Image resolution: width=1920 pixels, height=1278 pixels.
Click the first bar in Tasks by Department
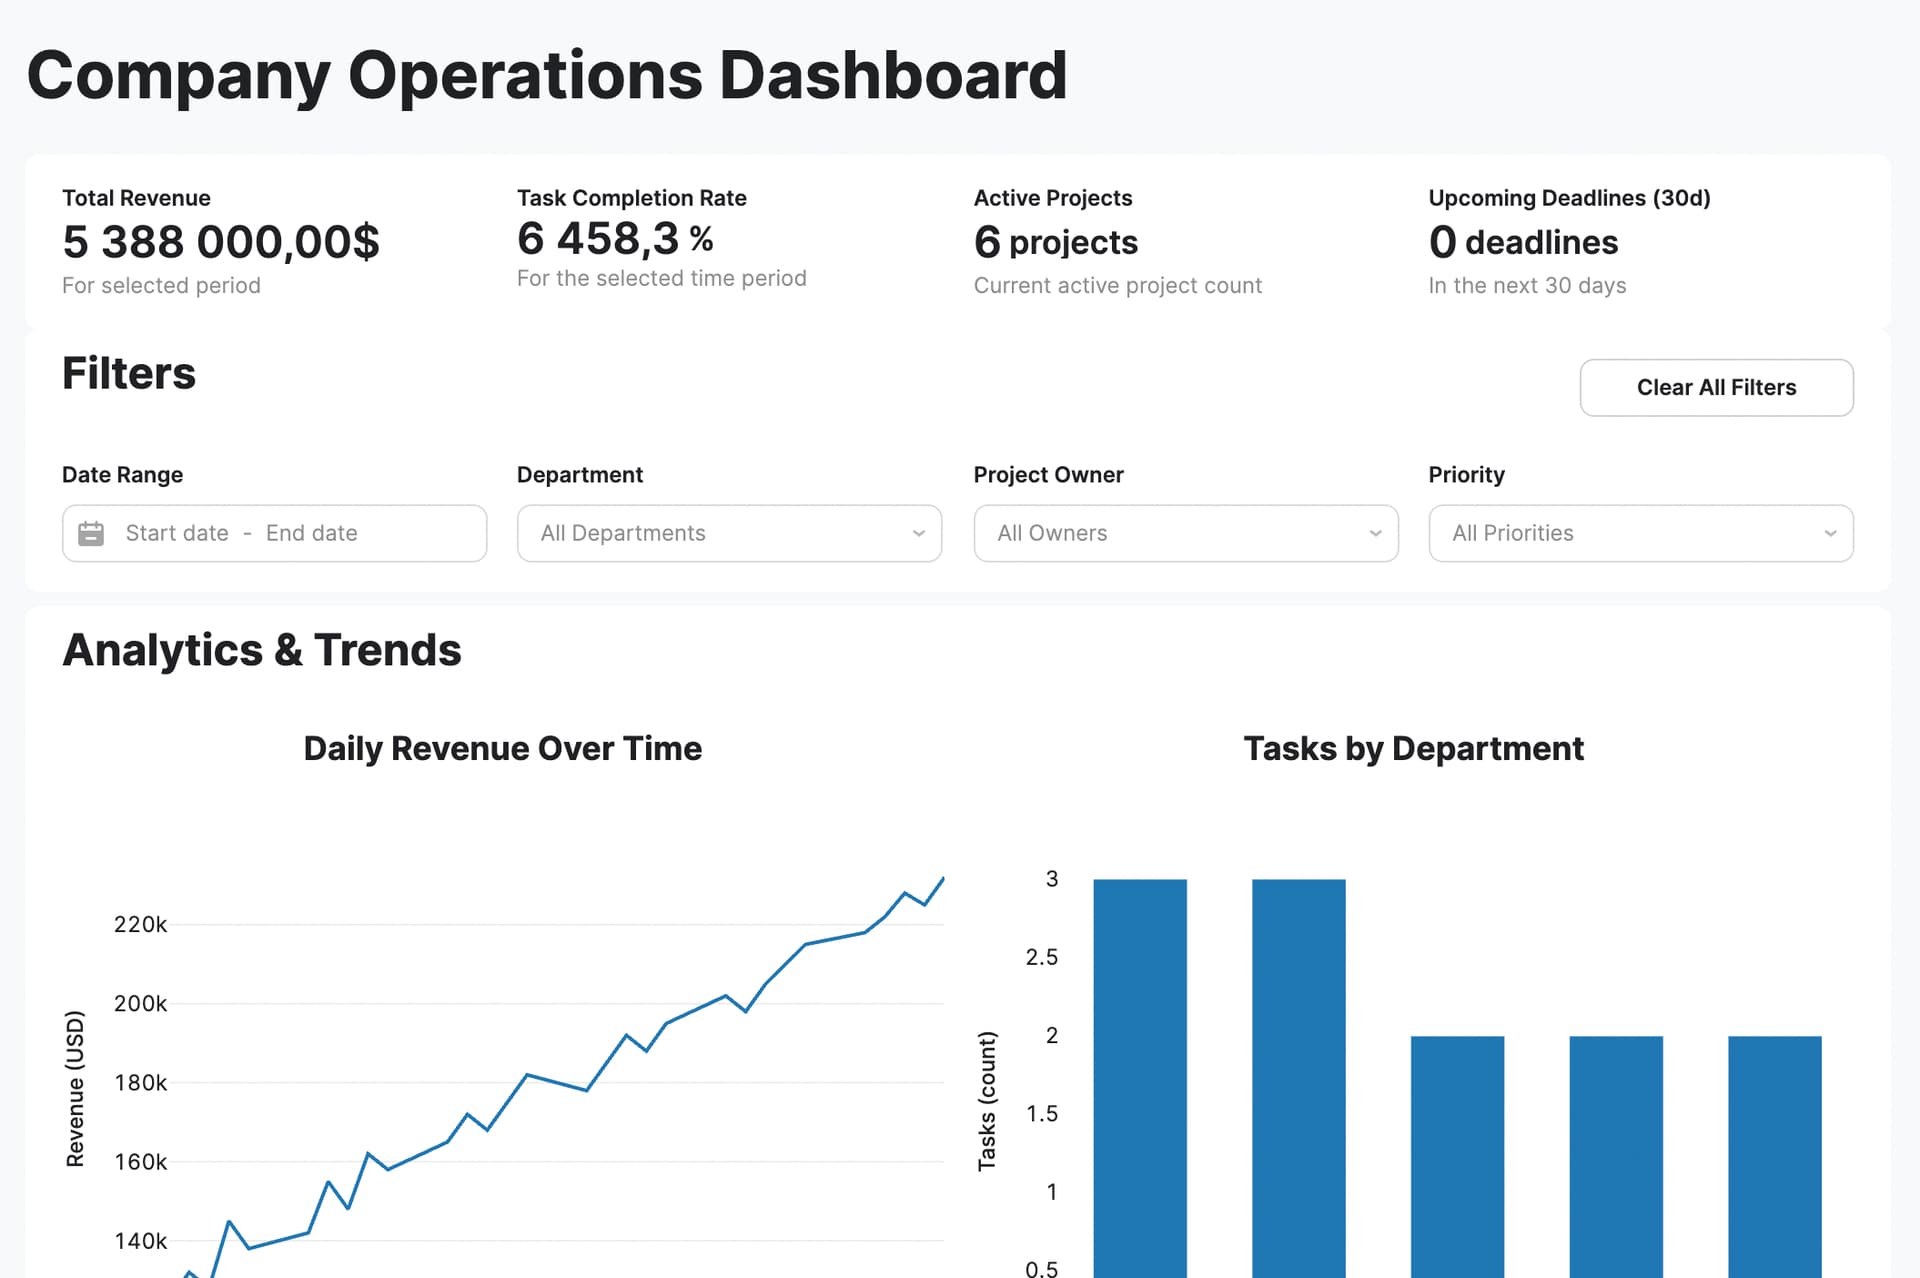click(1139, 1080)
